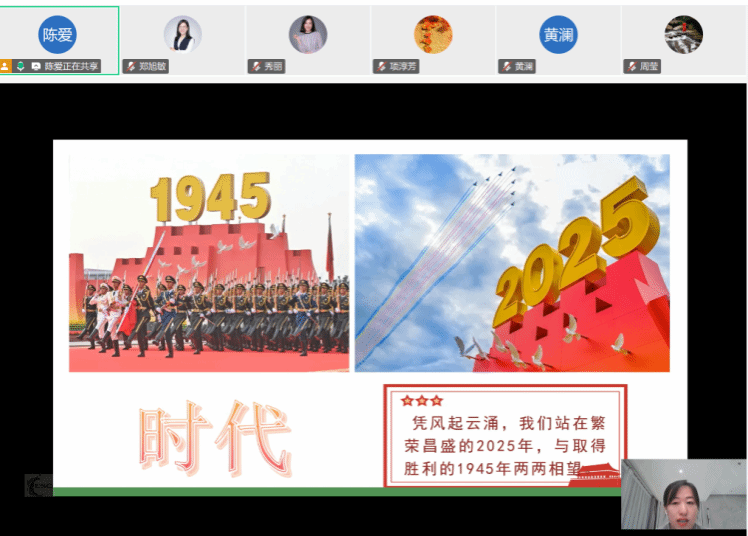Click the screen sharing icon beside 陈爱正在共享

(36, 67)
